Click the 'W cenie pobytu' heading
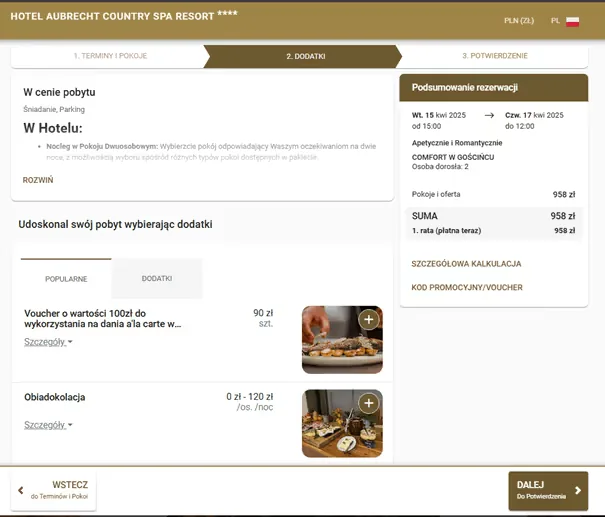 coord(59,92)
